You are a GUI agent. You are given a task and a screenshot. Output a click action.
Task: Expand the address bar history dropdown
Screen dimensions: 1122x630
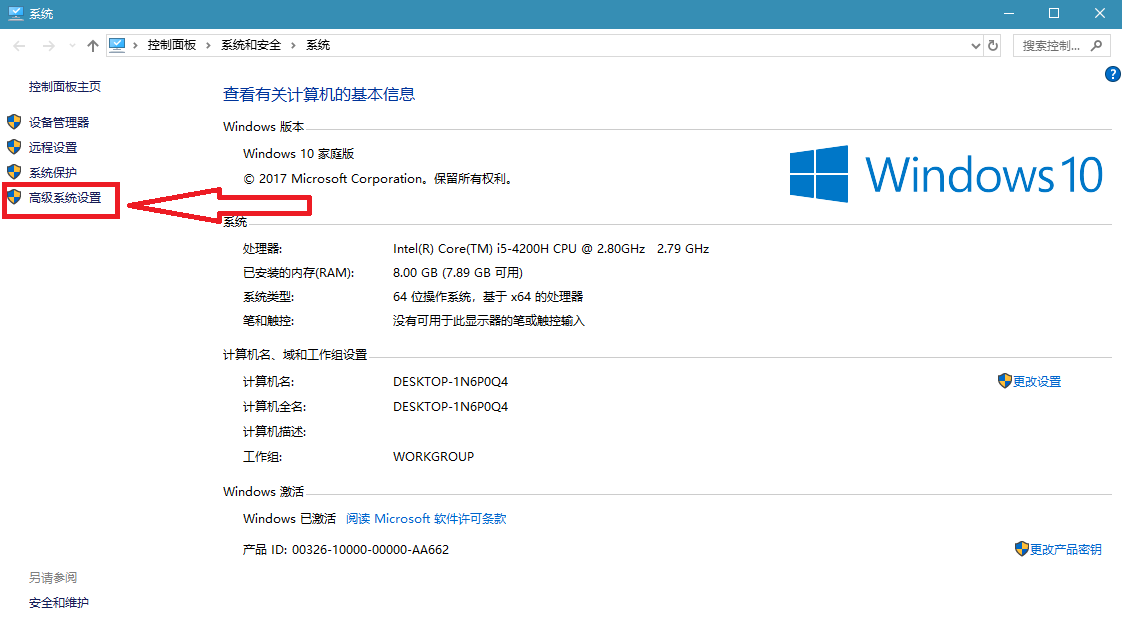pyautogui.click(x=975, y=46)
